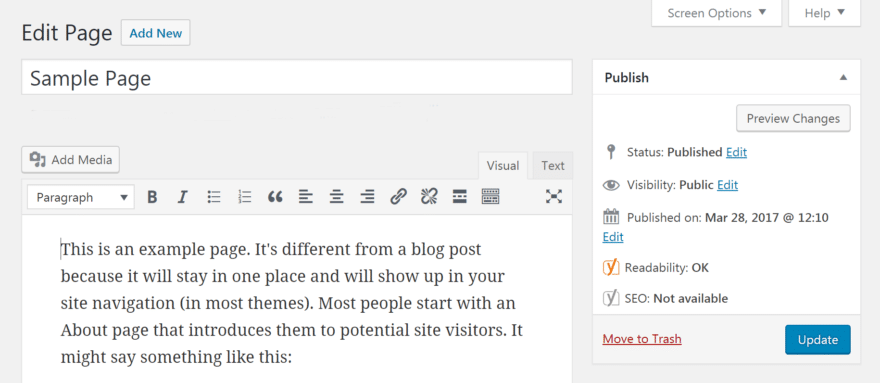This screenshot has width=880, height=383.
Task: Enable distraction-free writing mode
Action: pos(554,197)
